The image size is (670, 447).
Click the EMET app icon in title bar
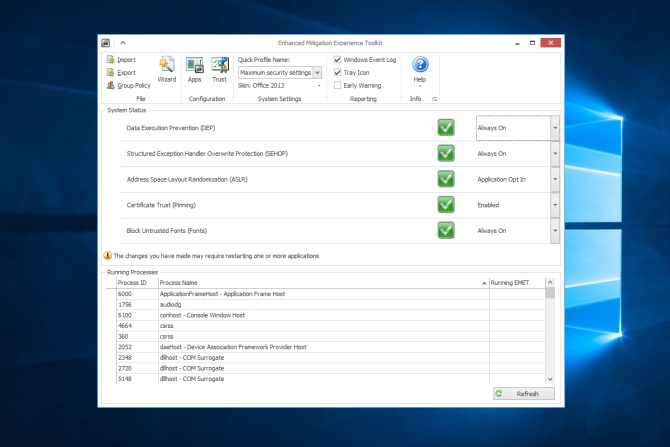coord(106,43)
